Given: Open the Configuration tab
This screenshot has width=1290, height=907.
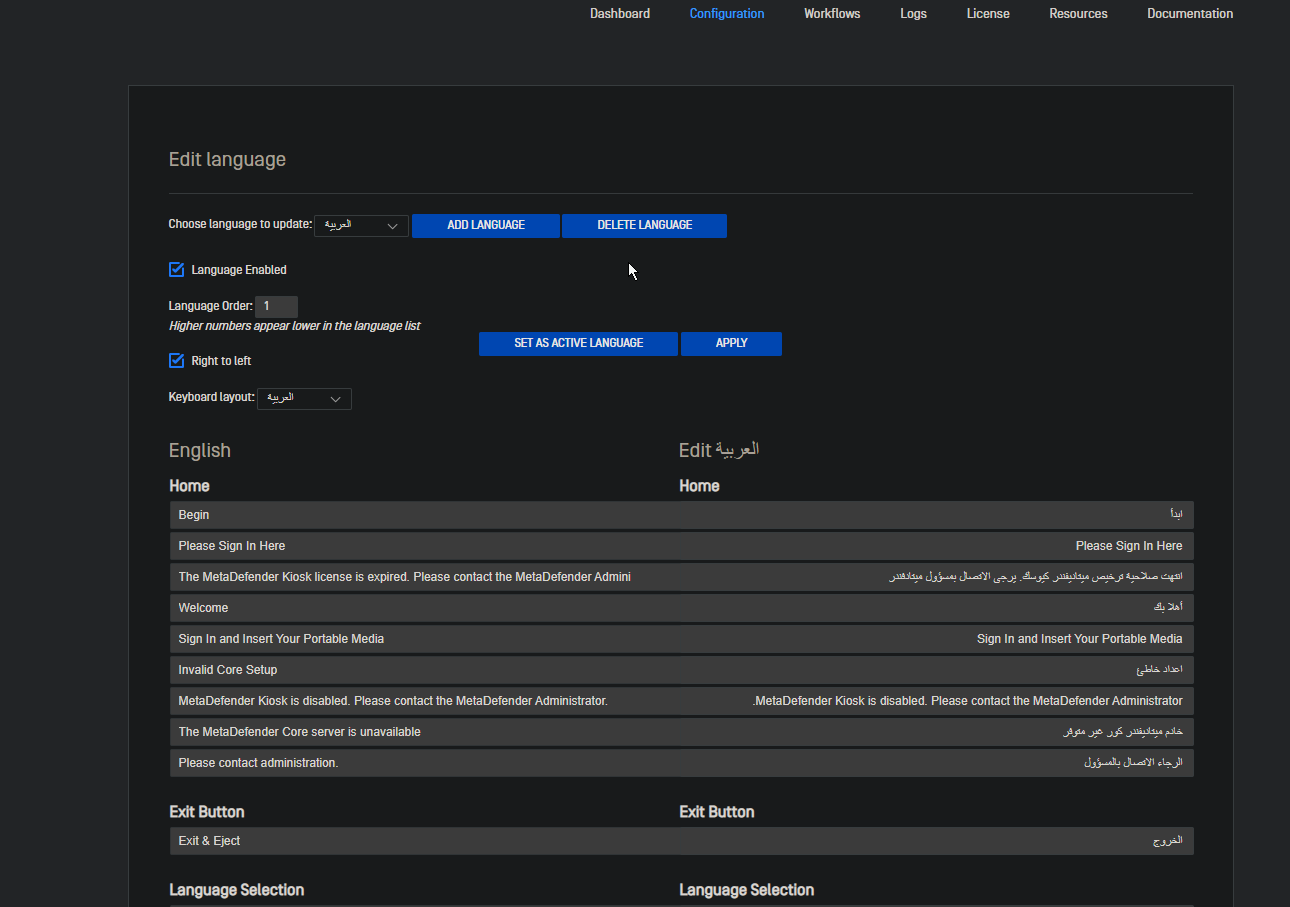Looking at the screenshot, I should (727, 14).
